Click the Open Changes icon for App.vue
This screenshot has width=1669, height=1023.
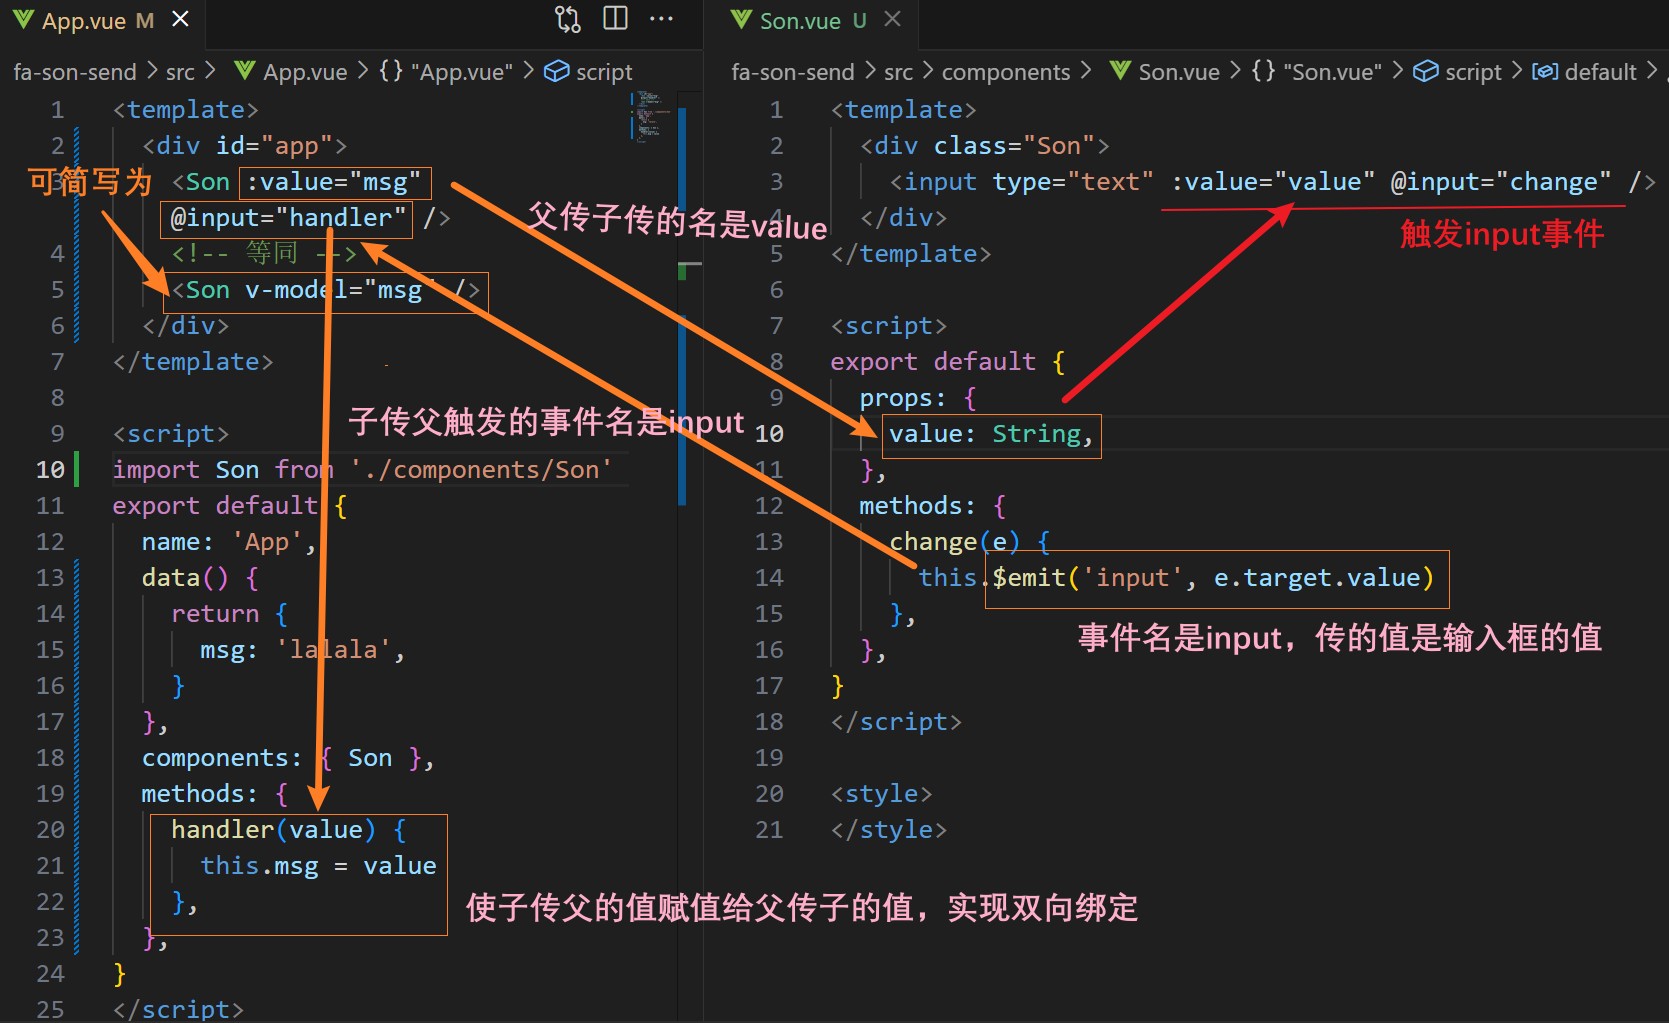[x=568, y=19]
